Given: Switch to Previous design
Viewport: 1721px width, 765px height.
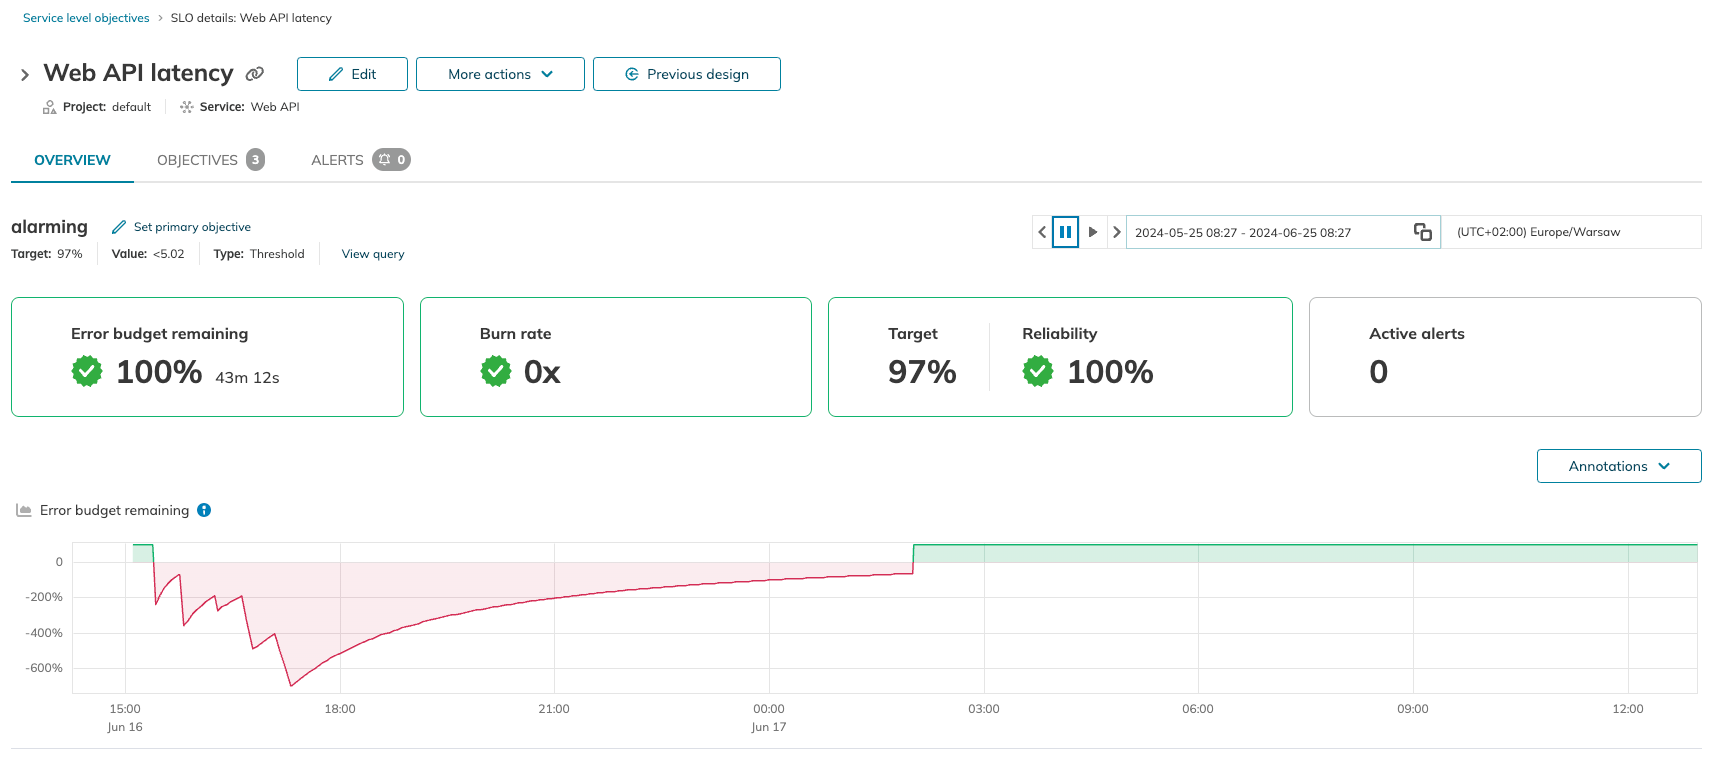Looking at the screenshot, I should (x=687, y=74).
